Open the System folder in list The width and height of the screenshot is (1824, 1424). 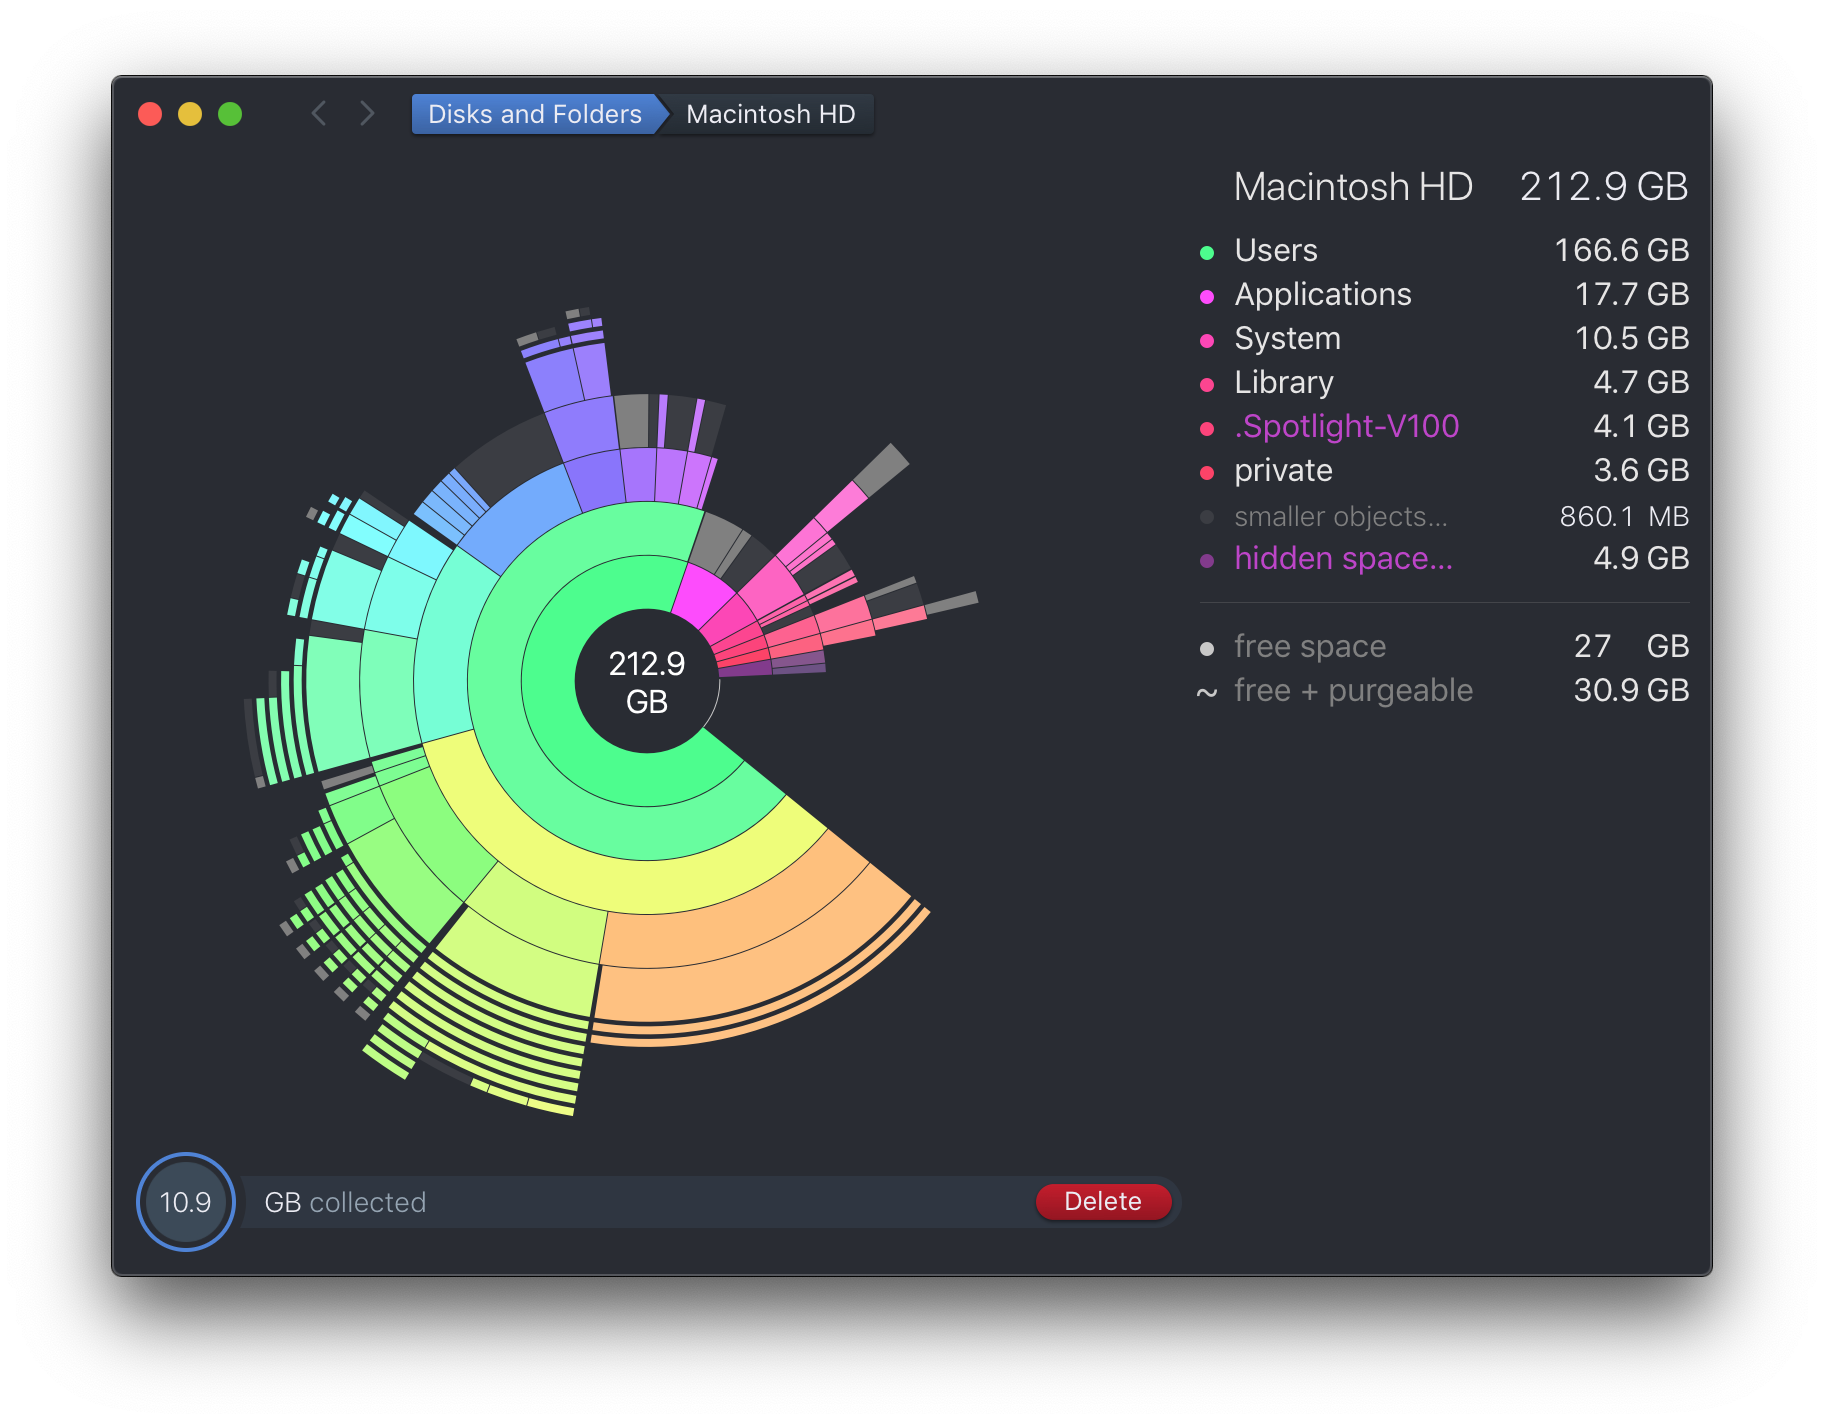[1287, 338]
